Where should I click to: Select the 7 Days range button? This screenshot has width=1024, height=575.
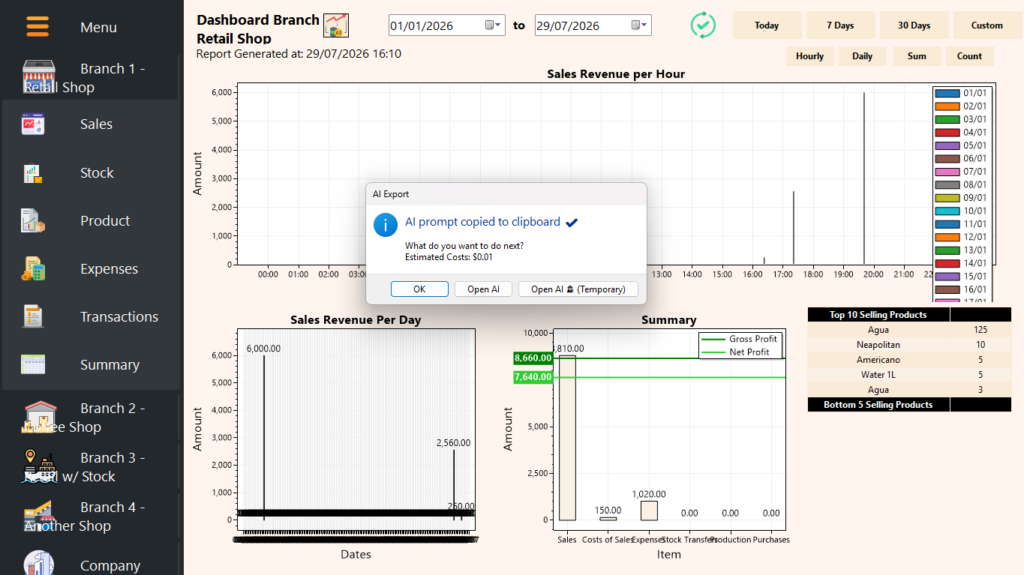pos(840,25)
